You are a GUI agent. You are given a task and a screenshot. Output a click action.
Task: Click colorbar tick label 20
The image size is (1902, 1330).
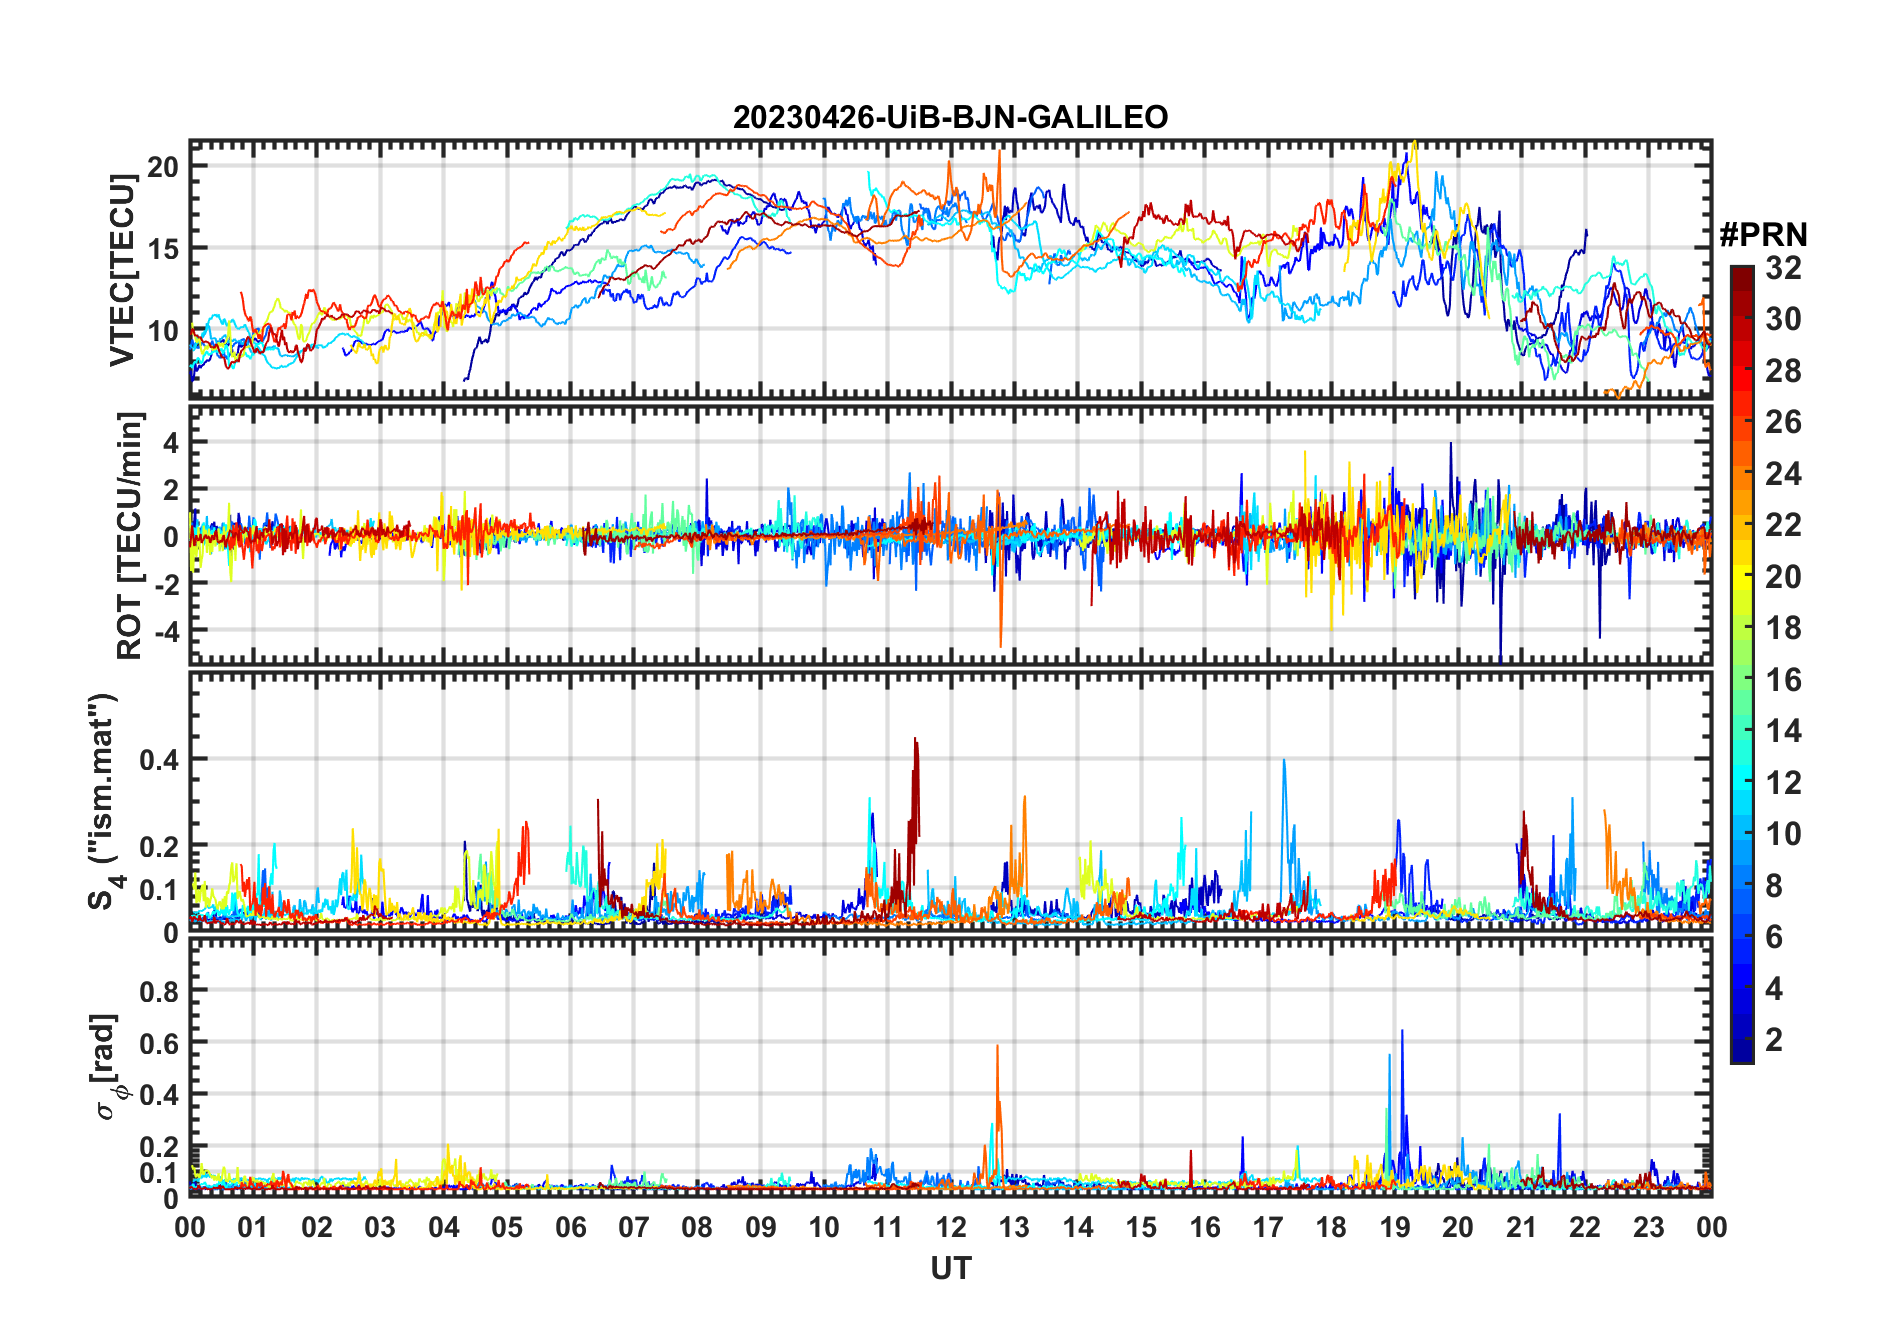click(1783, 576)
